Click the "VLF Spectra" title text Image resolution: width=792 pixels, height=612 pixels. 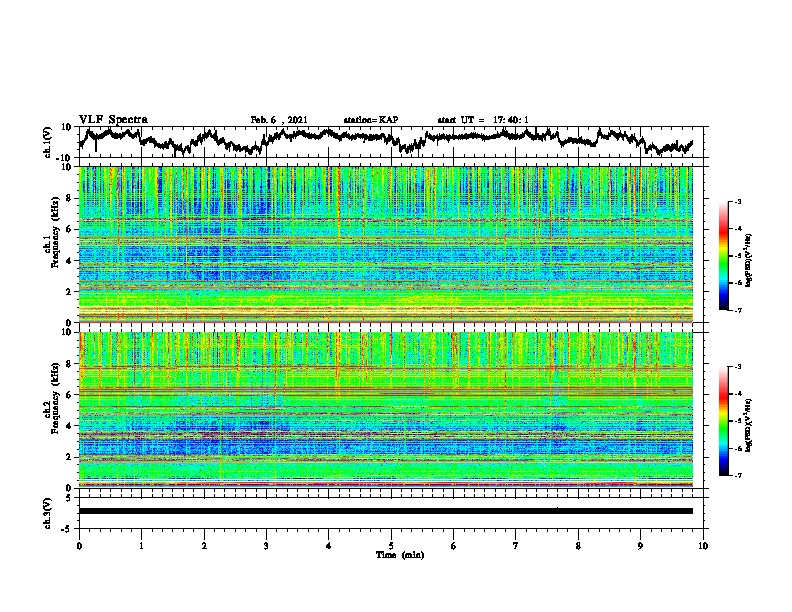(x=113, y=120)
